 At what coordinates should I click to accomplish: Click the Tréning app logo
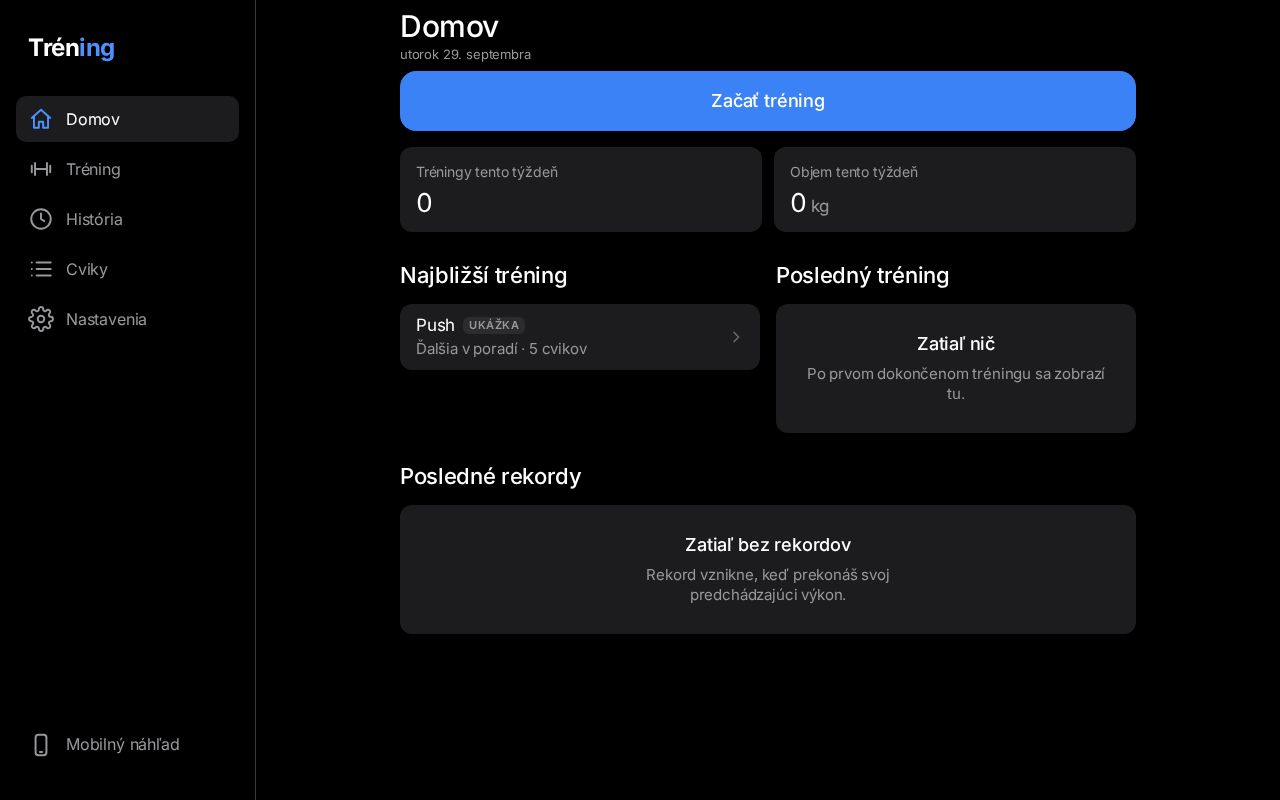pos(72,48)
